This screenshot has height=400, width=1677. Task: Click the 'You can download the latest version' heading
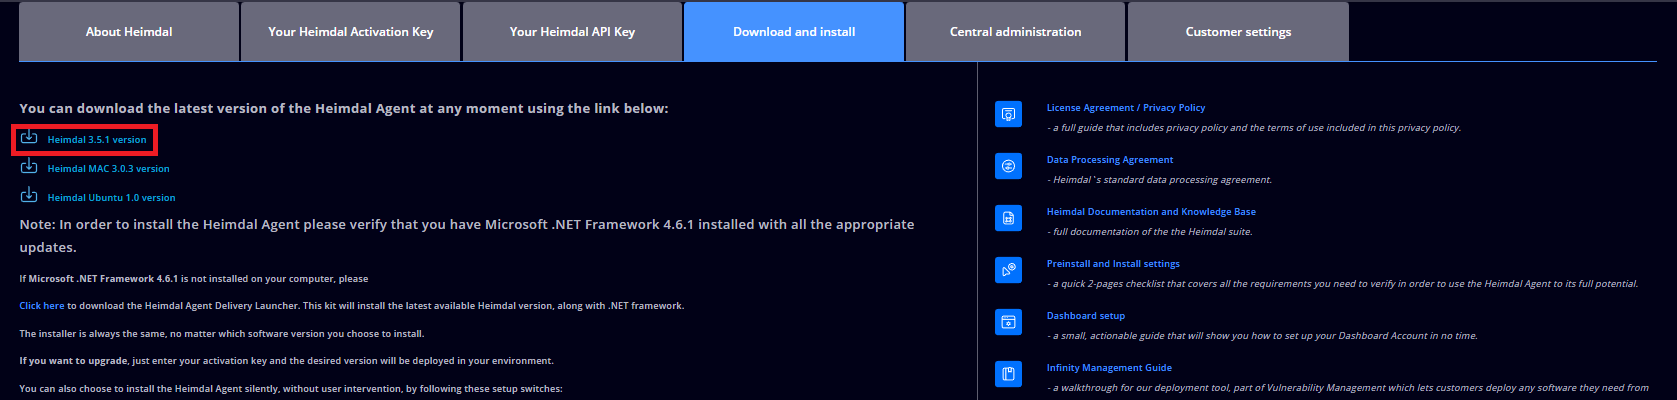click(x=344, y=109)
